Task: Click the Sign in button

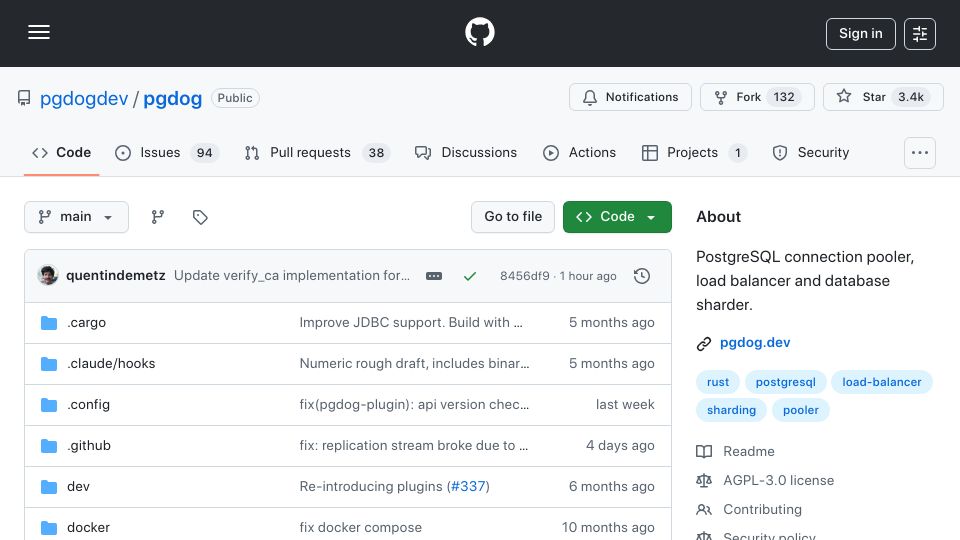Action: click(860, 34)
